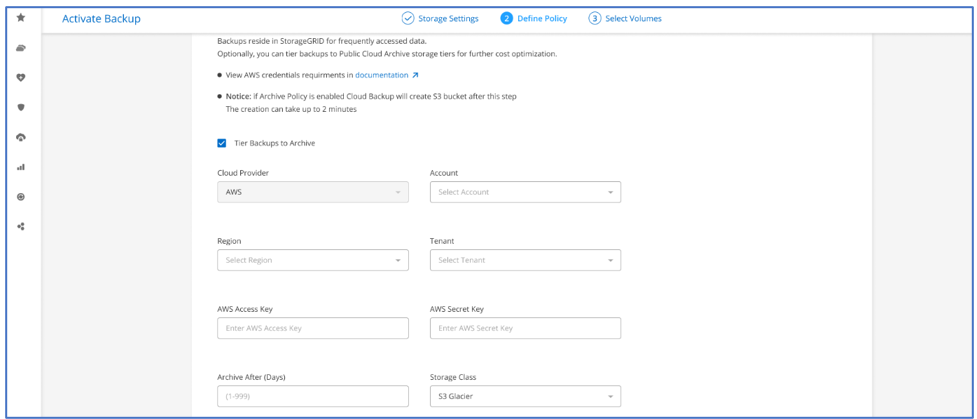This screenshot has height=419, width=977.
Task: Focus the AWS Secret Key input field
Action: (525, 328)
